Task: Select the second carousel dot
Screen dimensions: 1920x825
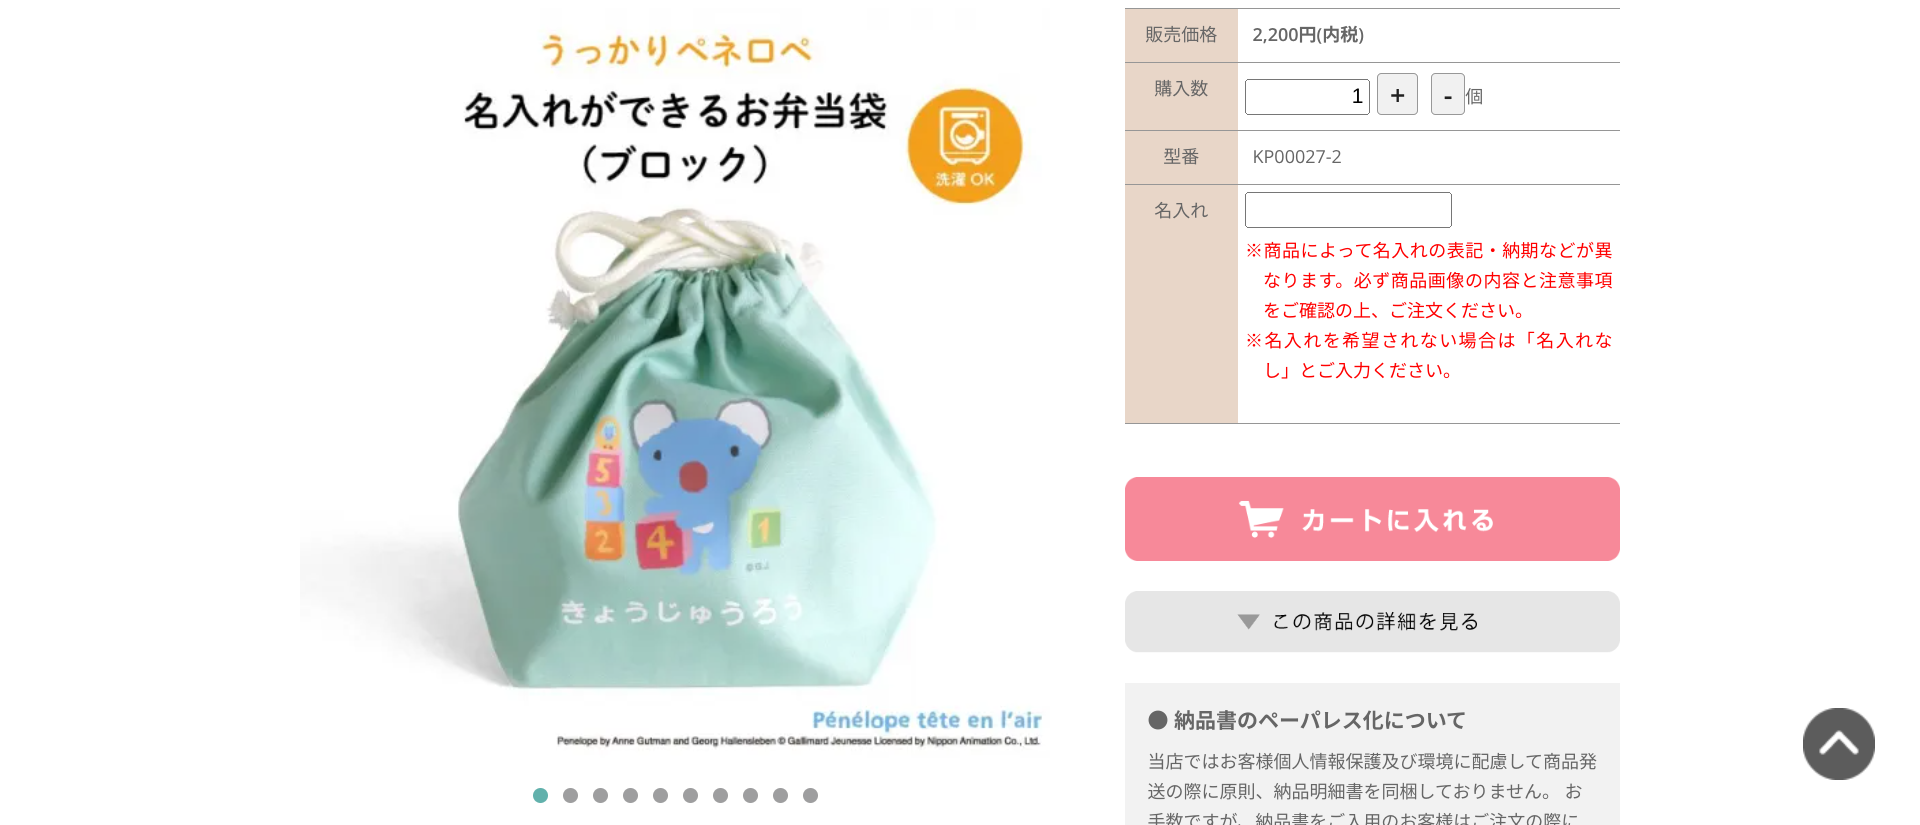Action: [570, 795]
